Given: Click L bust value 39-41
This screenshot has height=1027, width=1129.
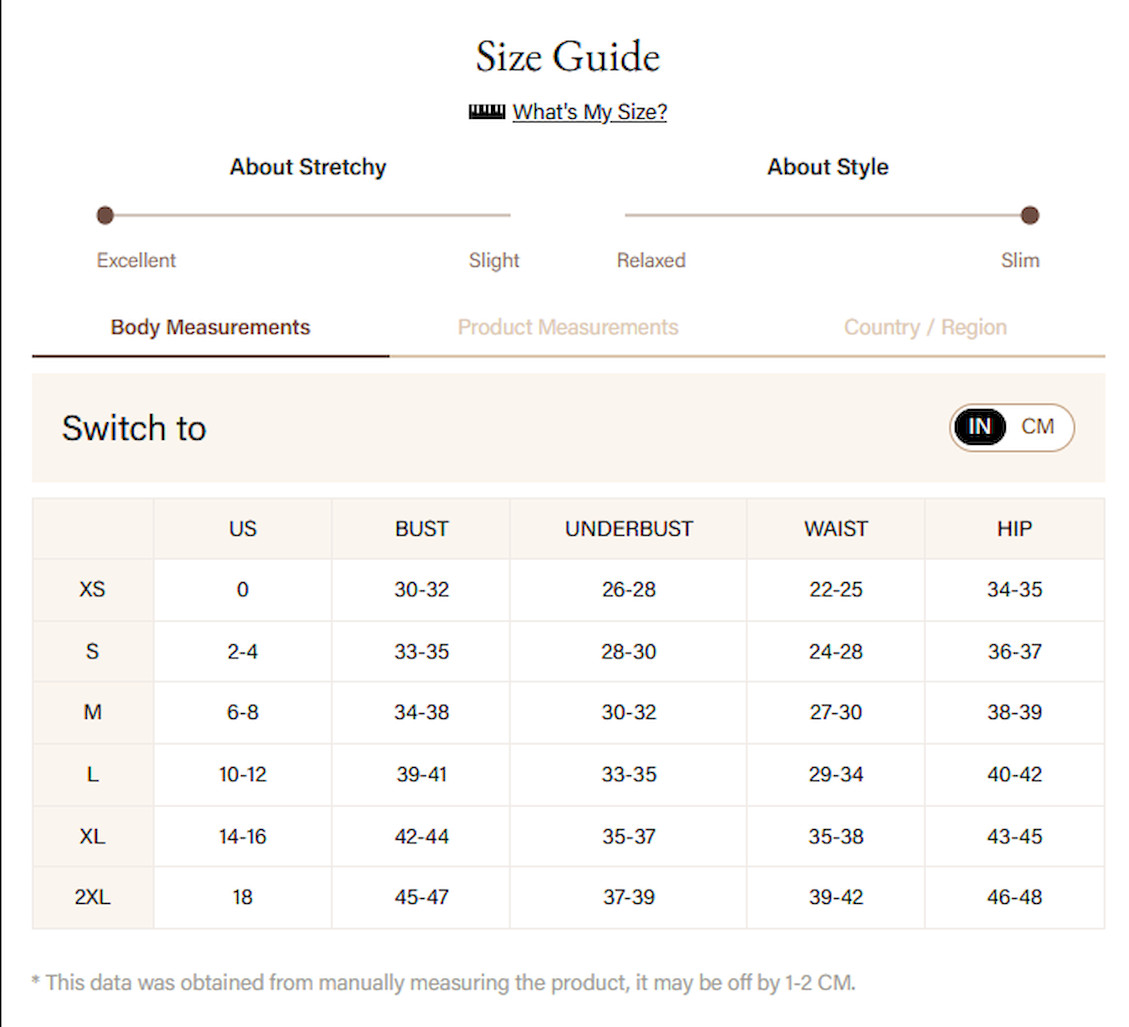Looking at the screenshot, I should 421,774.
